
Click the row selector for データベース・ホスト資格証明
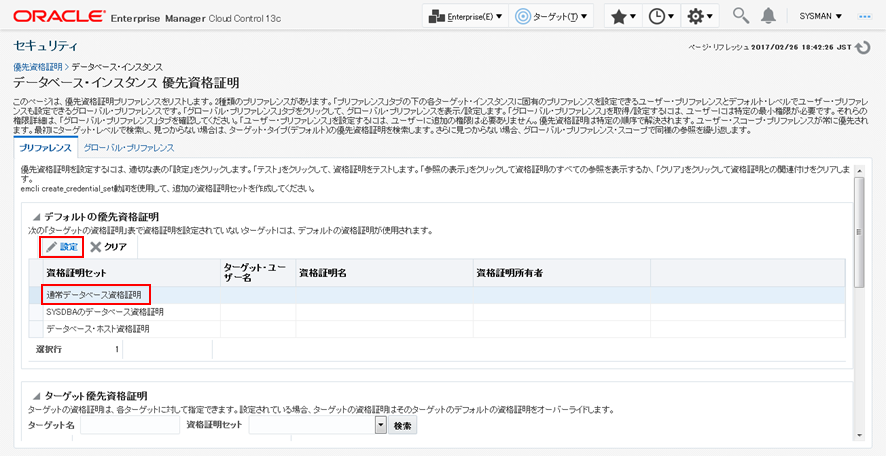tap(36, 329)
